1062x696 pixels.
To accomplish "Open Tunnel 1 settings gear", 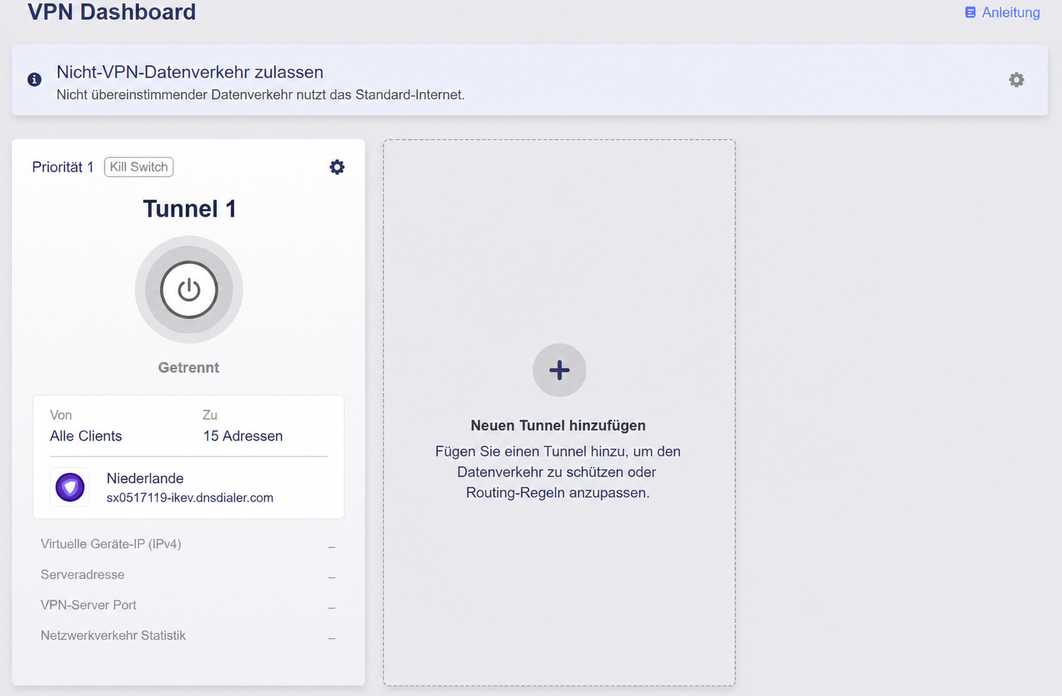I will click(337, 167).
